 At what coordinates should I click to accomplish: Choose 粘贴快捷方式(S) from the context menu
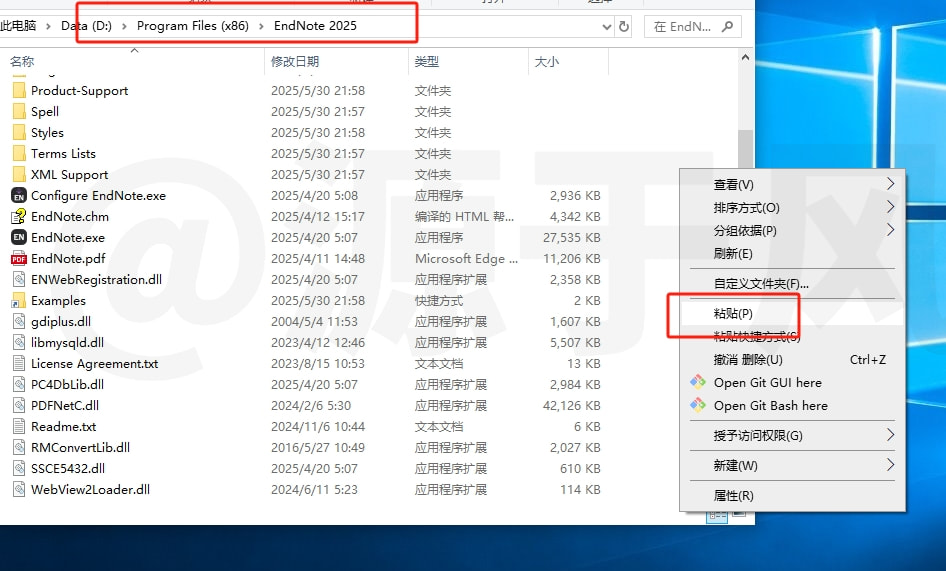pyautogui.click(x=792, y=336)
